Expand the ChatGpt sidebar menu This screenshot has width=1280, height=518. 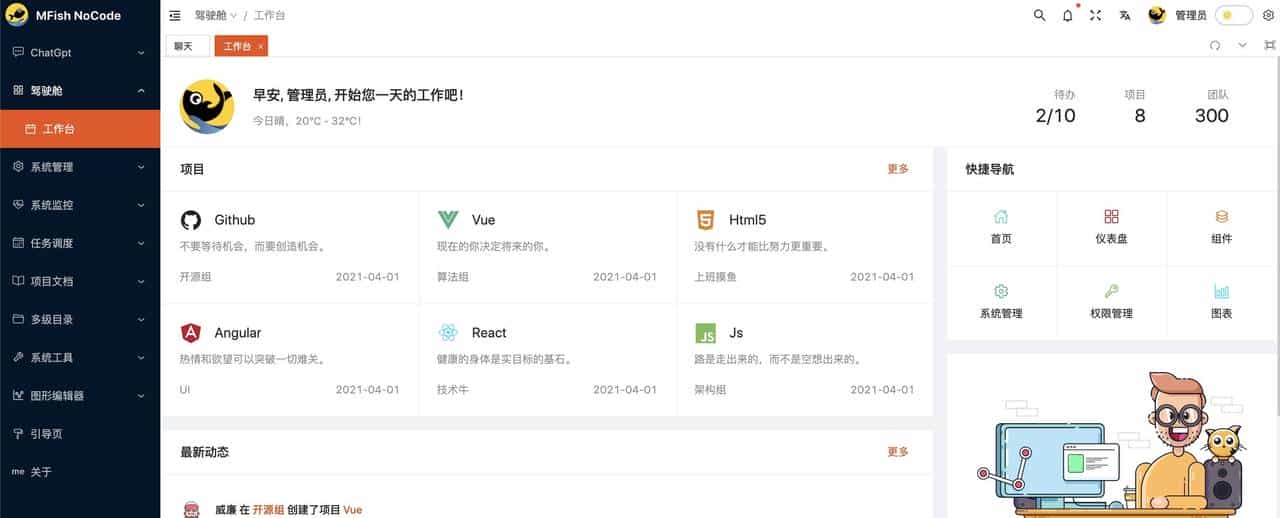(80, 52)
